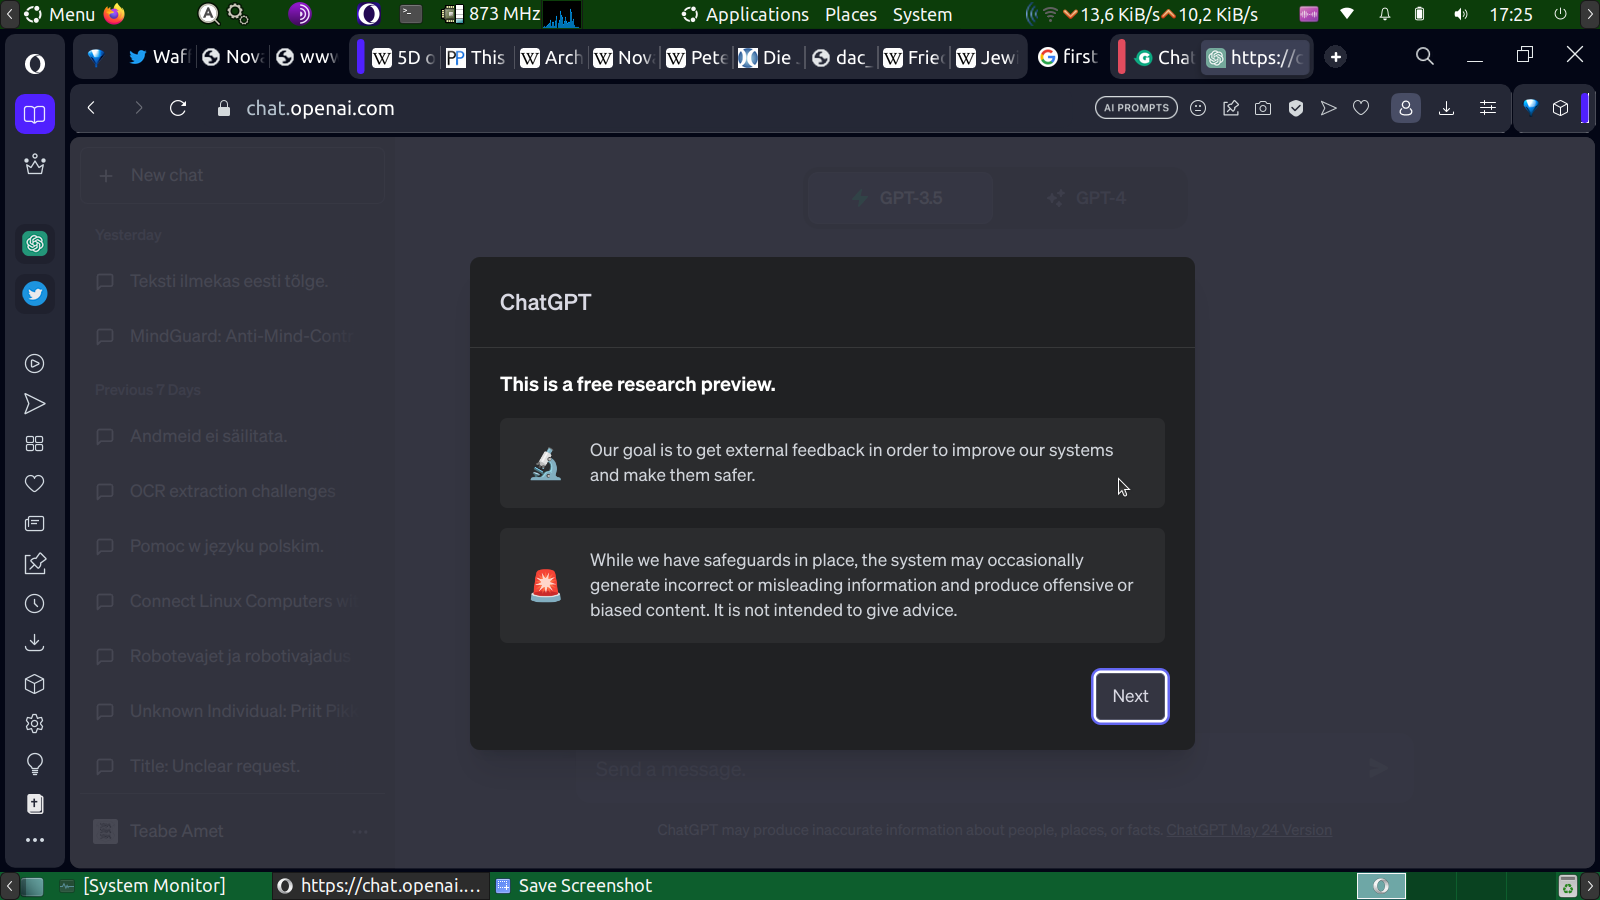Switch to the 'This' tab
Screen dimensions: 1600x900
point(476,57)
